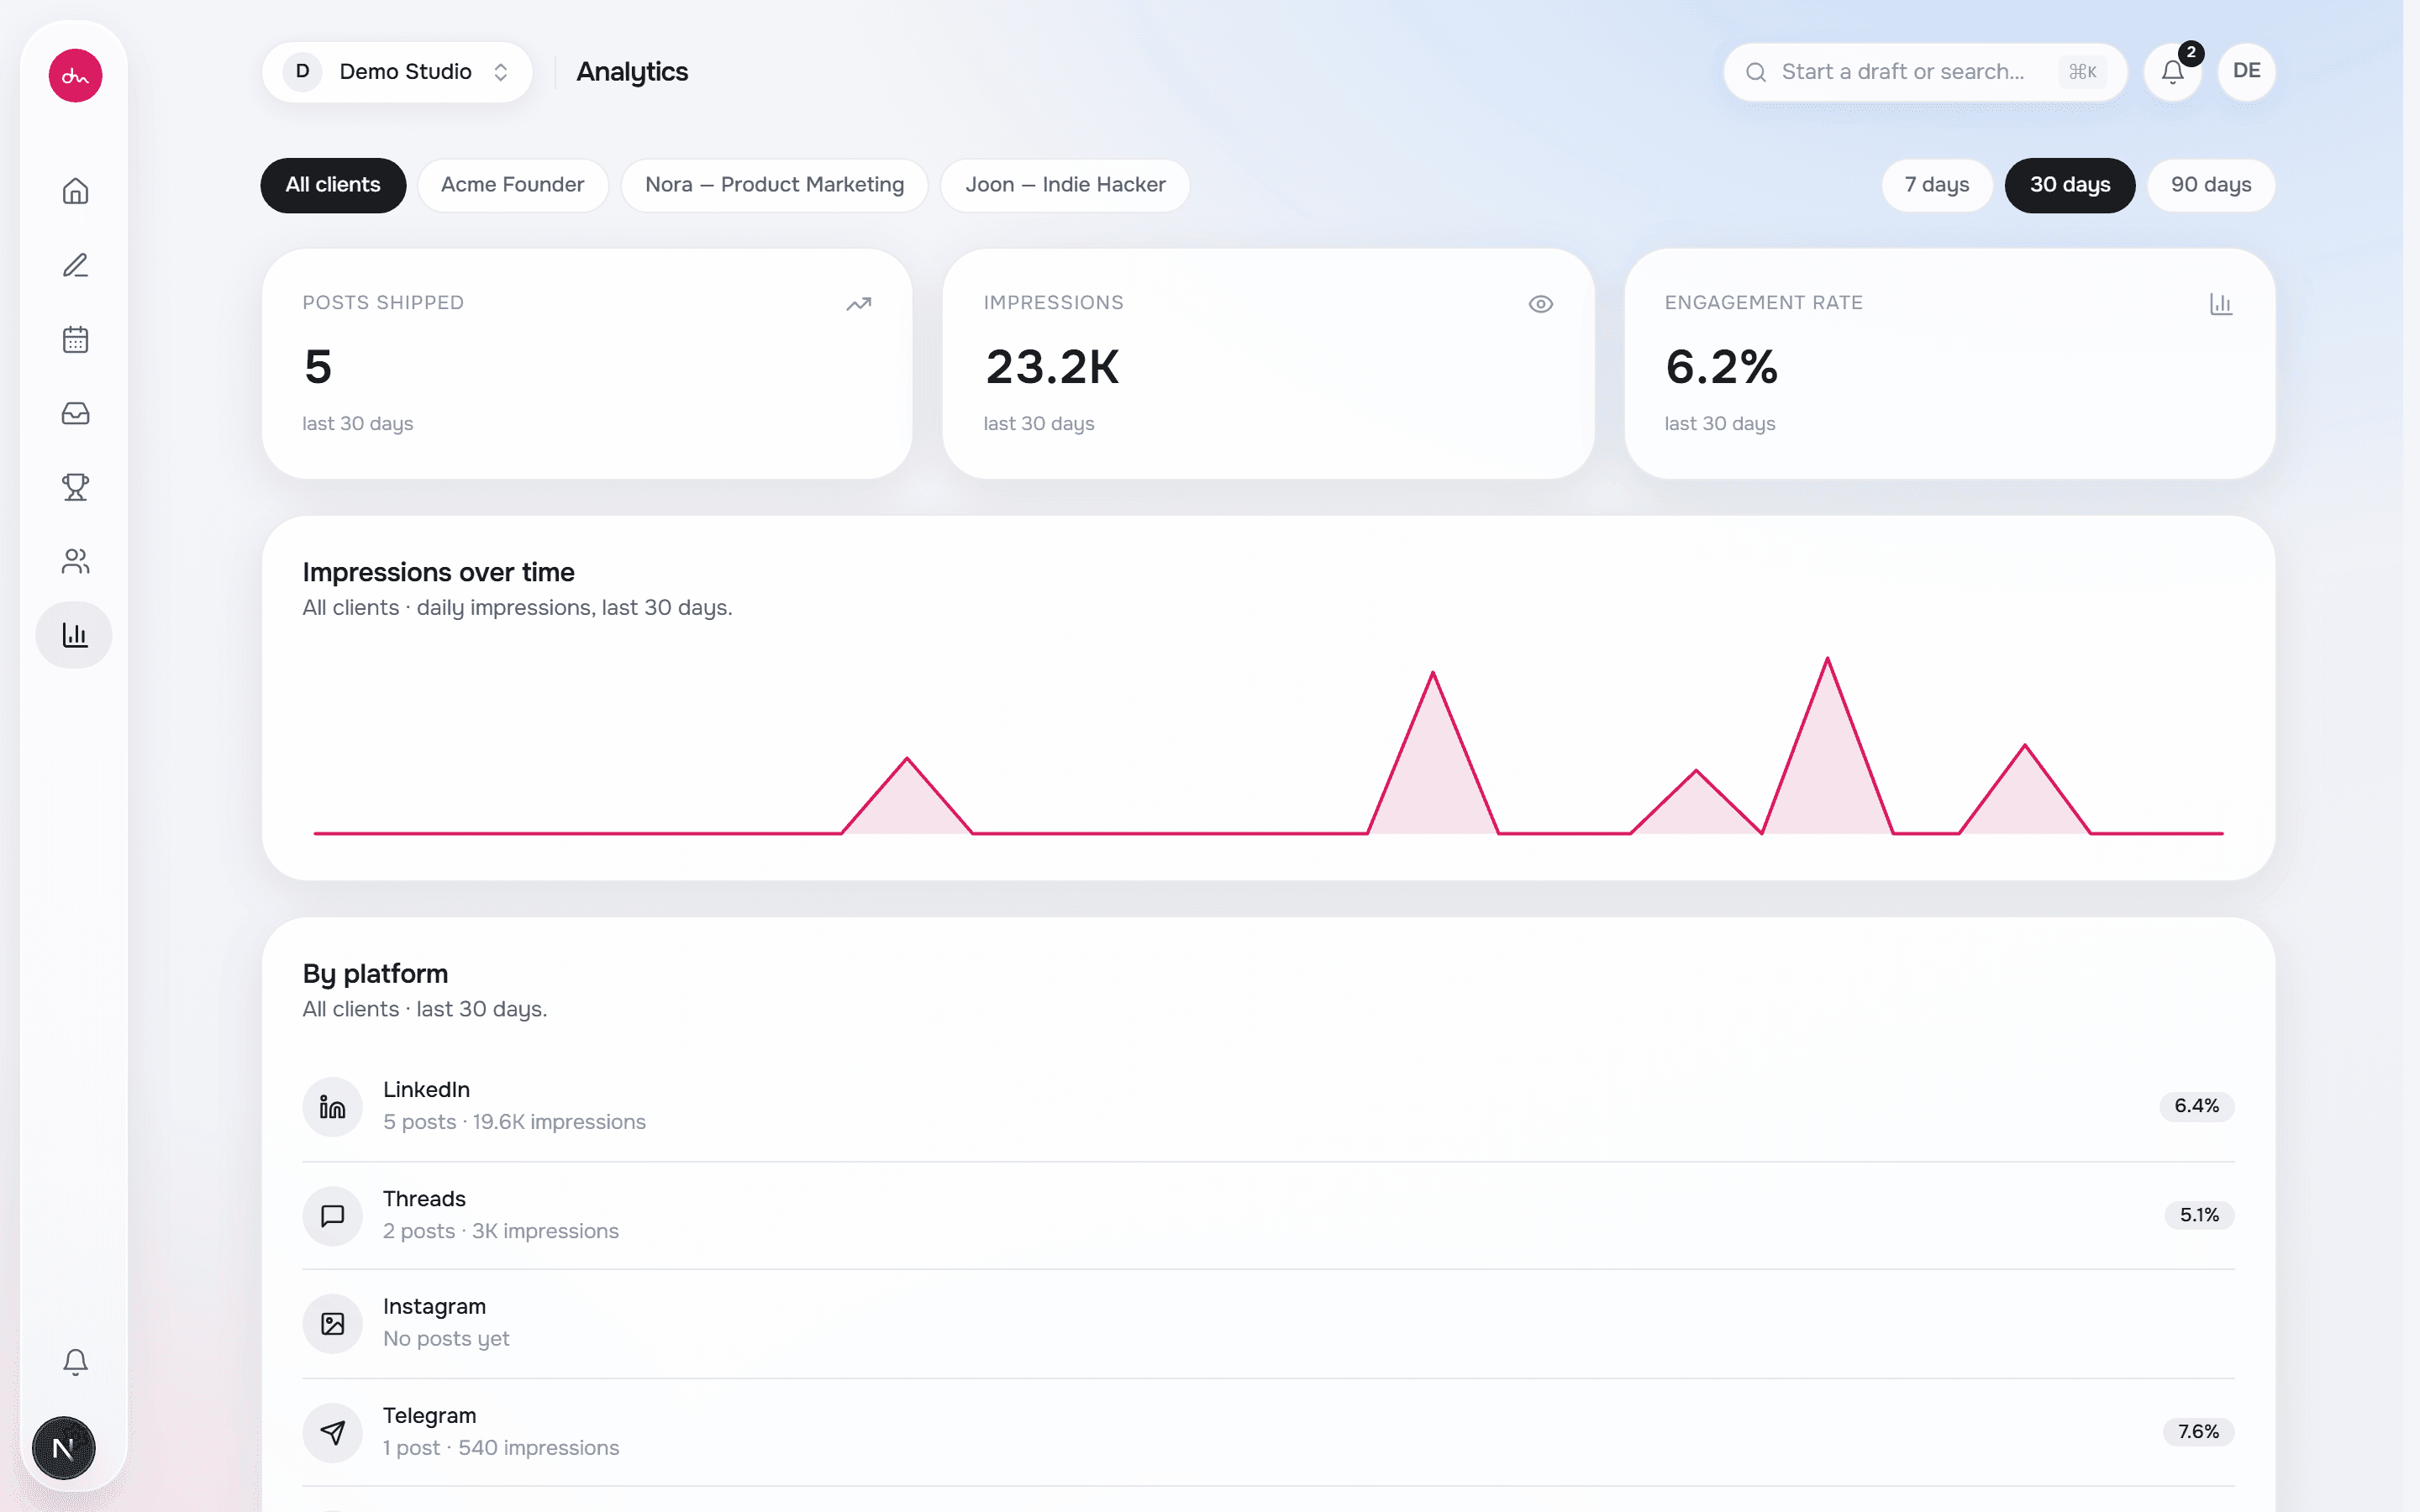Click the notification count badge 2

2191,52
